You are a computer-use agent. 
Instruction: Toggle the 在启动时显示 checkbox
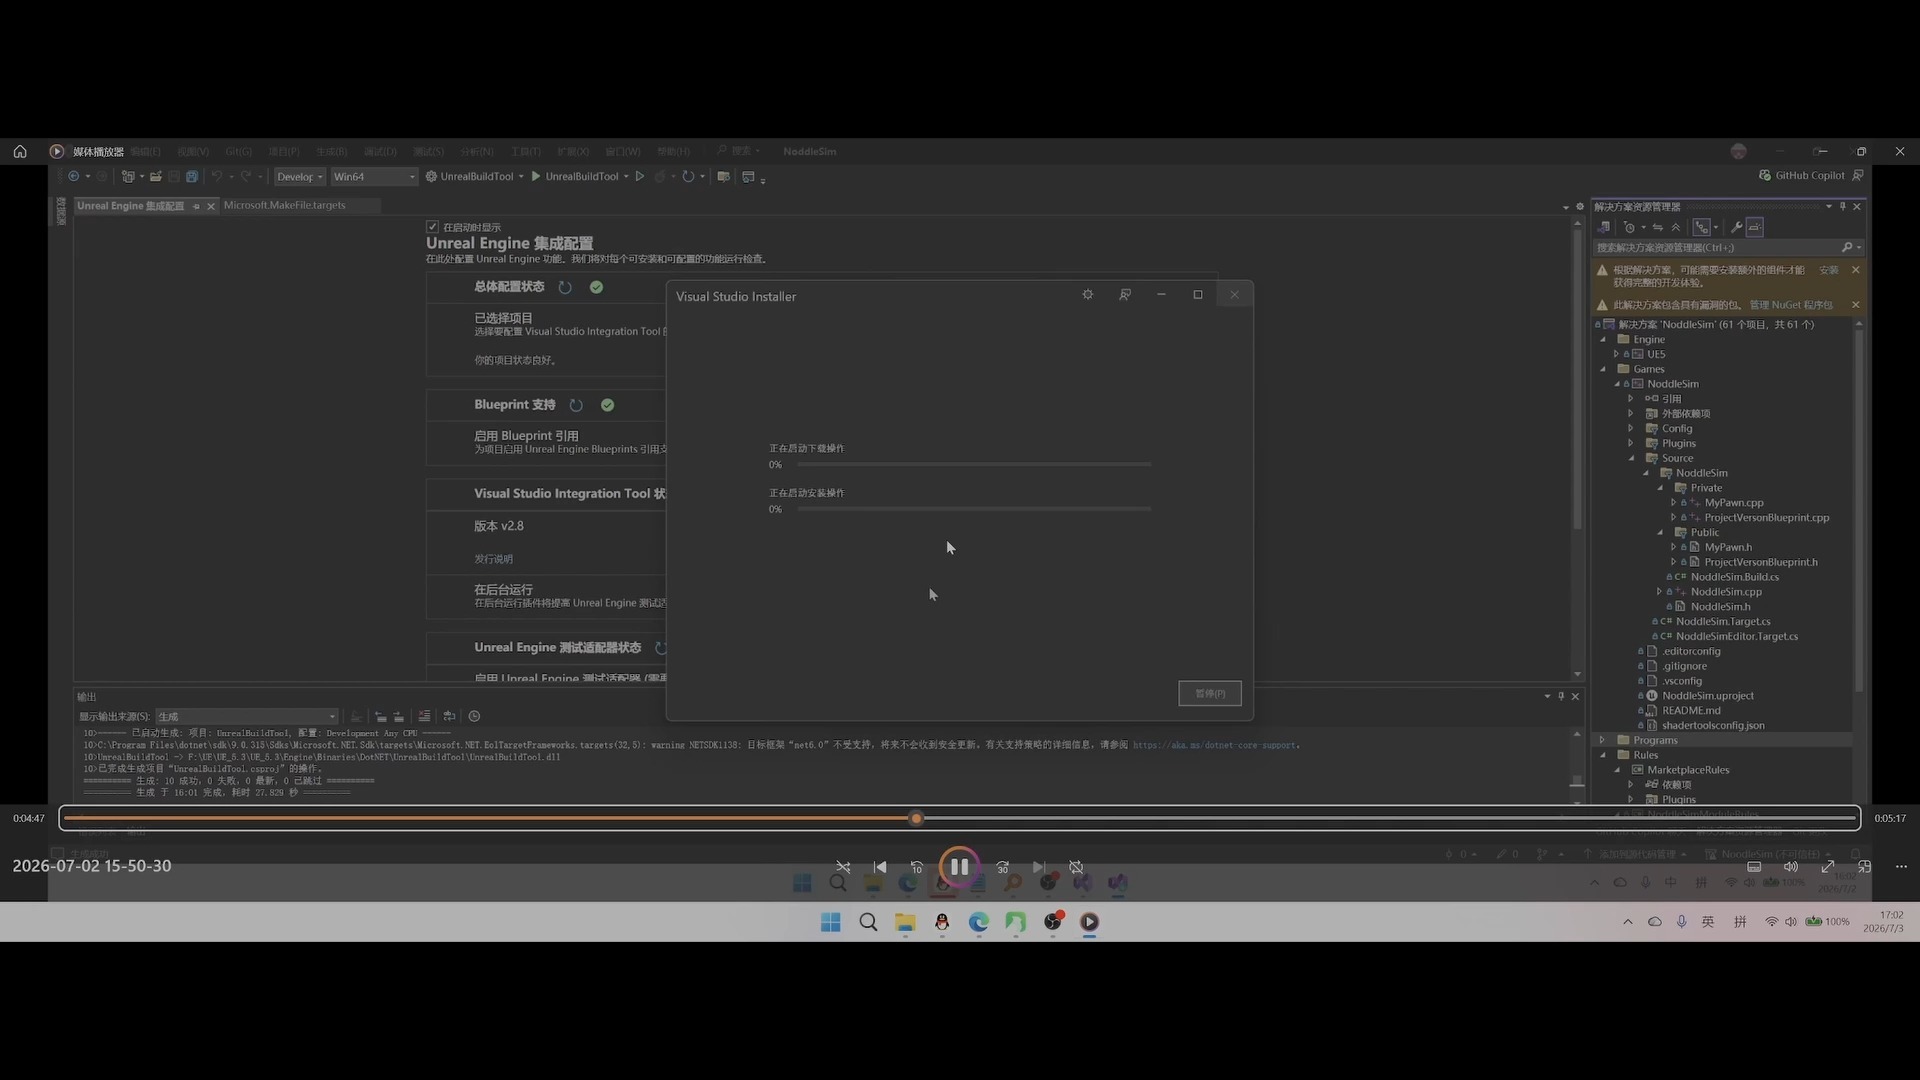click(432, 227)
